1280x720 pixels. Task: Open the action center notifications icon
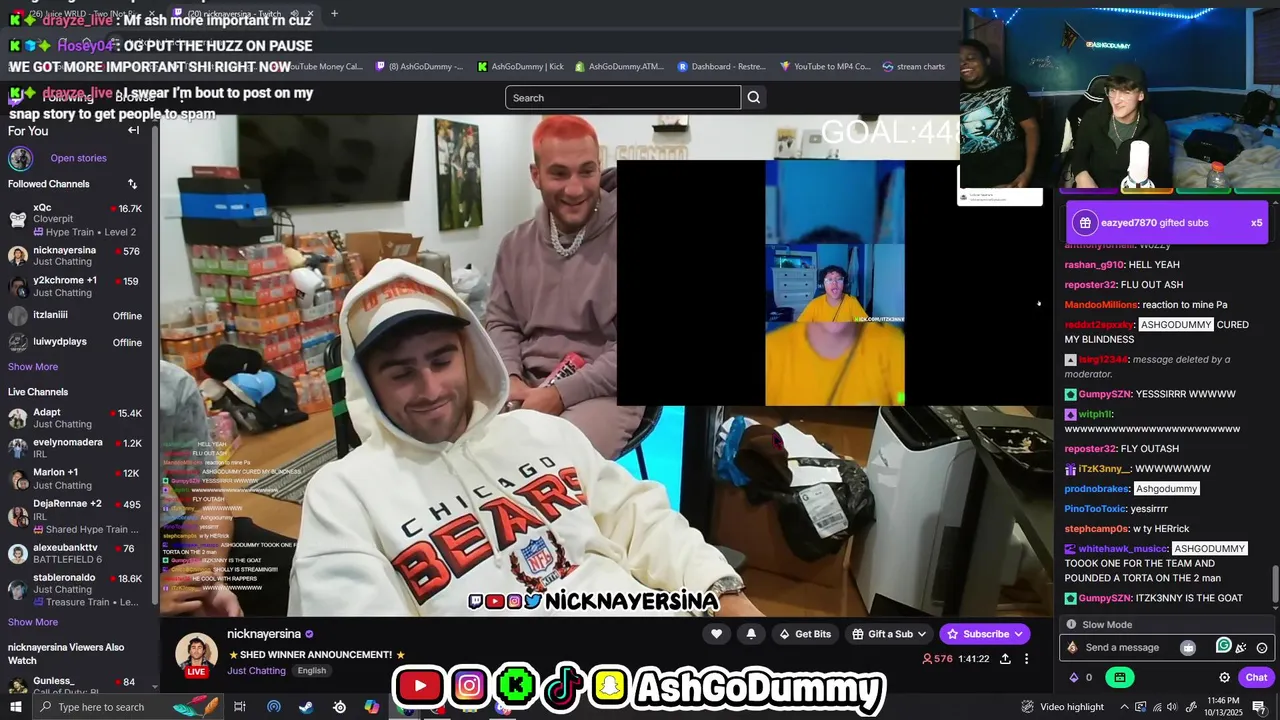1259,707
